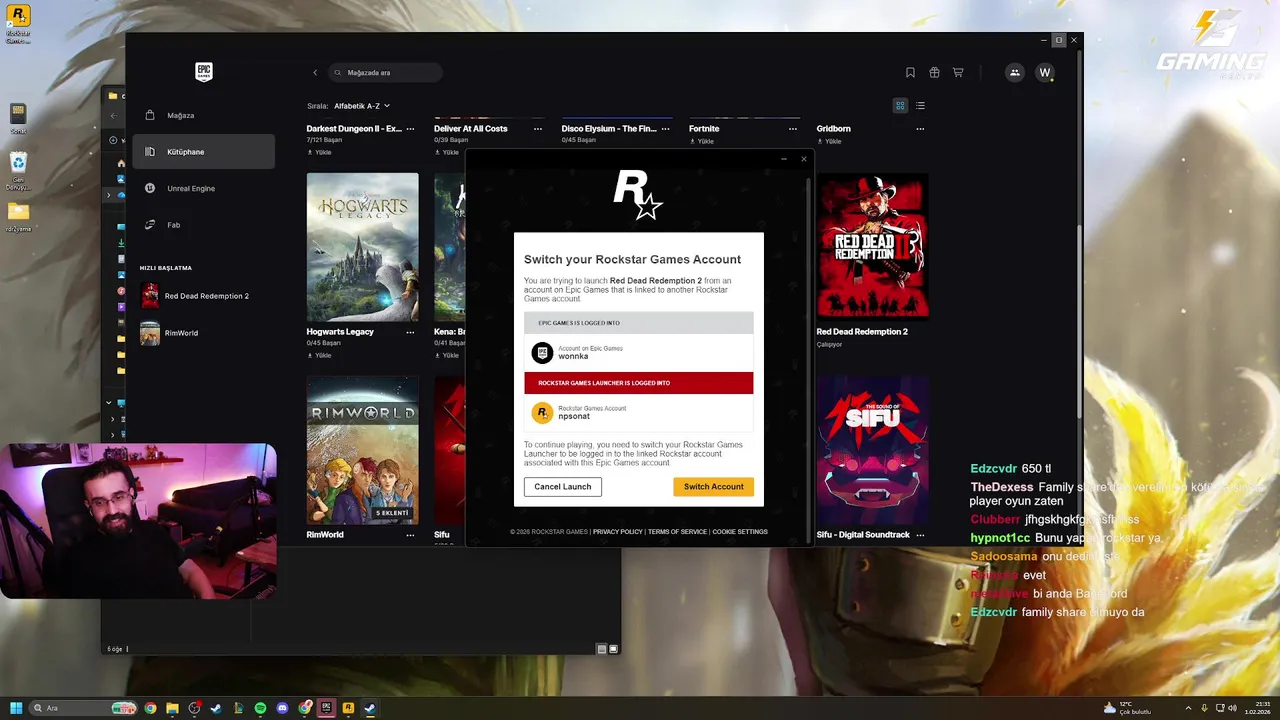Quick launch Red Dead Redemption 2
The image size is (1280, 720).
[x=204, y=296]
